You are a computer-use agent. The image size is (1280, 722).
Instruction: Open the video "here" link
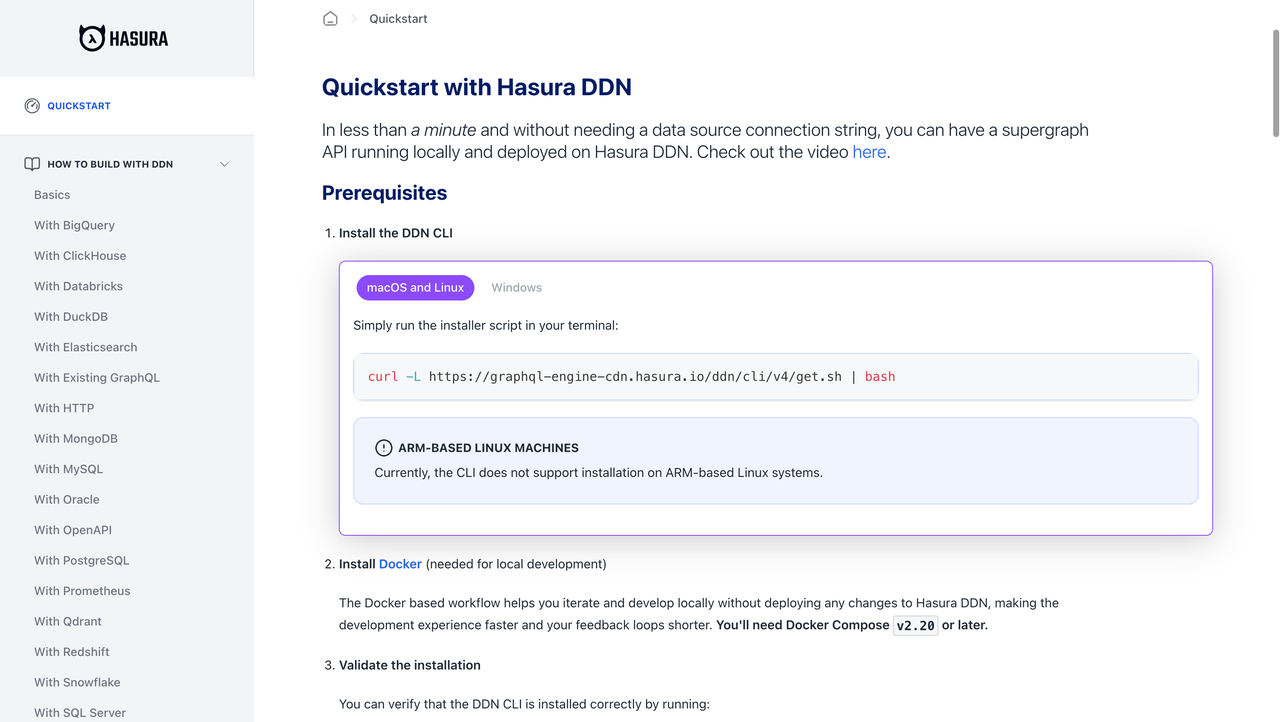click(869, 152)
